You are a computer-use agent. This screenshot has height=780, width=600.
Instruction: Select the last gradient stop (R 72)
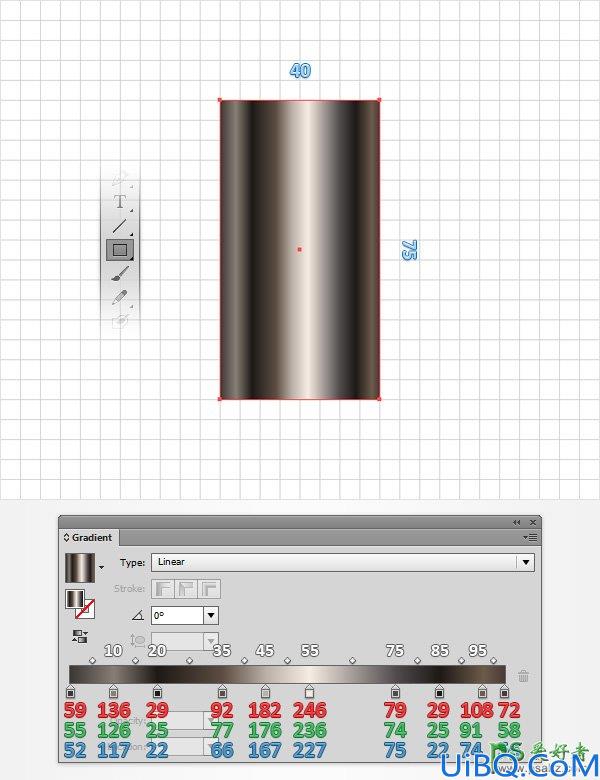pyautogui.click(x=504, y=692)
